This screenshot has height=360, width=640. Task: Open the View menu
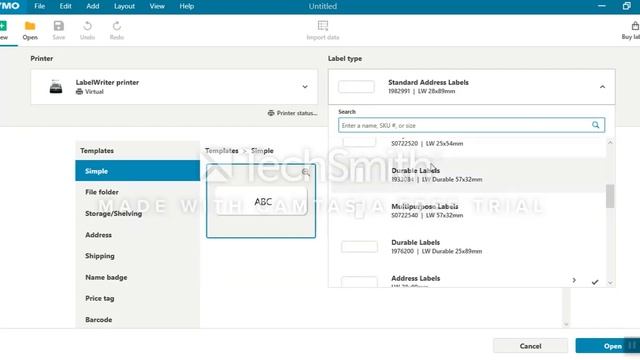tap(157, 6)
